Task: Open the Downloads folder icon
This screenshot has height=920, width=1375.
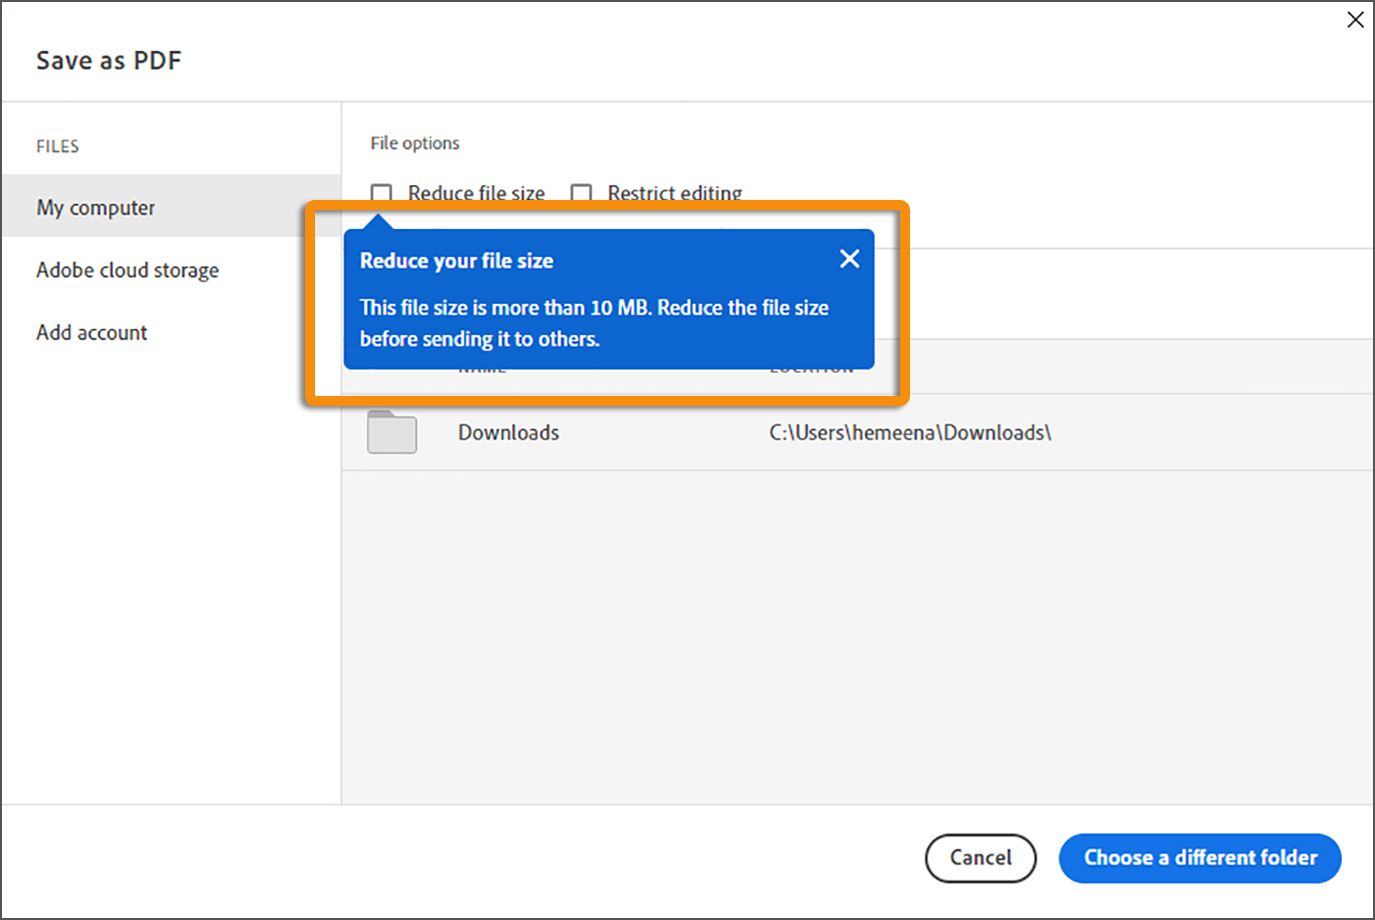Action: click(391, 432)
